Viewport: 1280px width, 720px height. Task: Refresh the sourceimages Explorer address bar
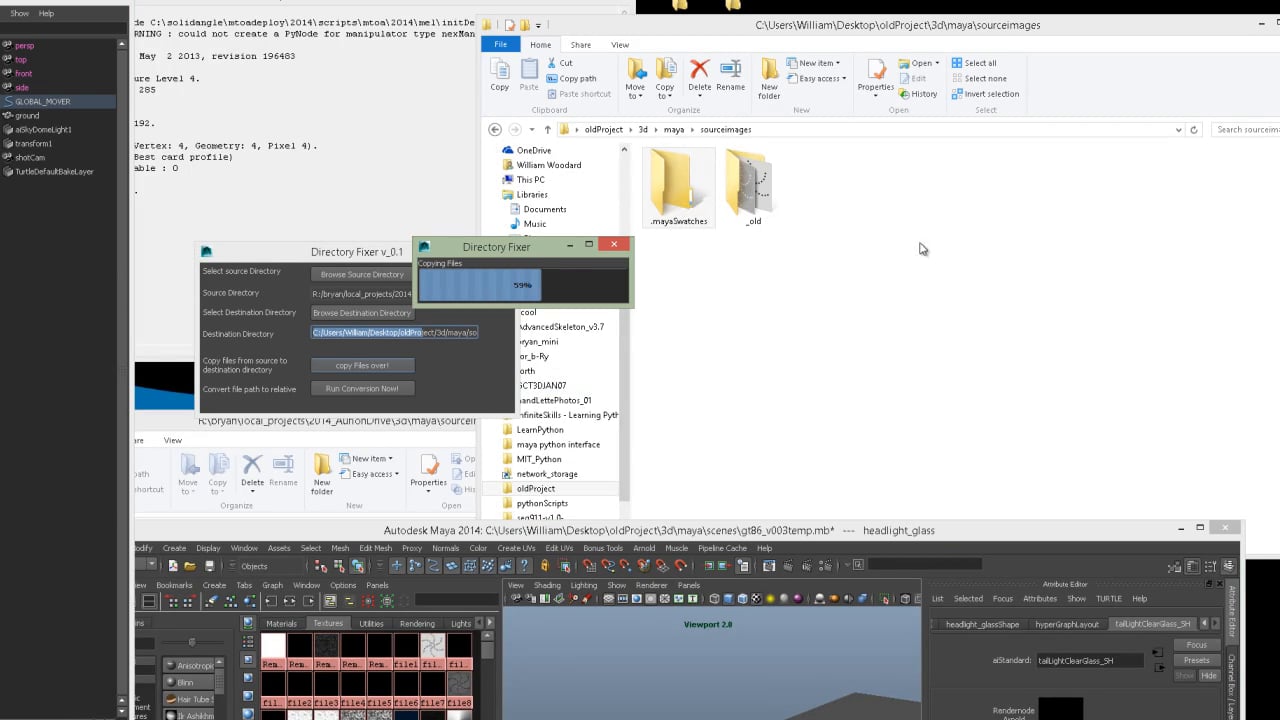click(1193, 129)
